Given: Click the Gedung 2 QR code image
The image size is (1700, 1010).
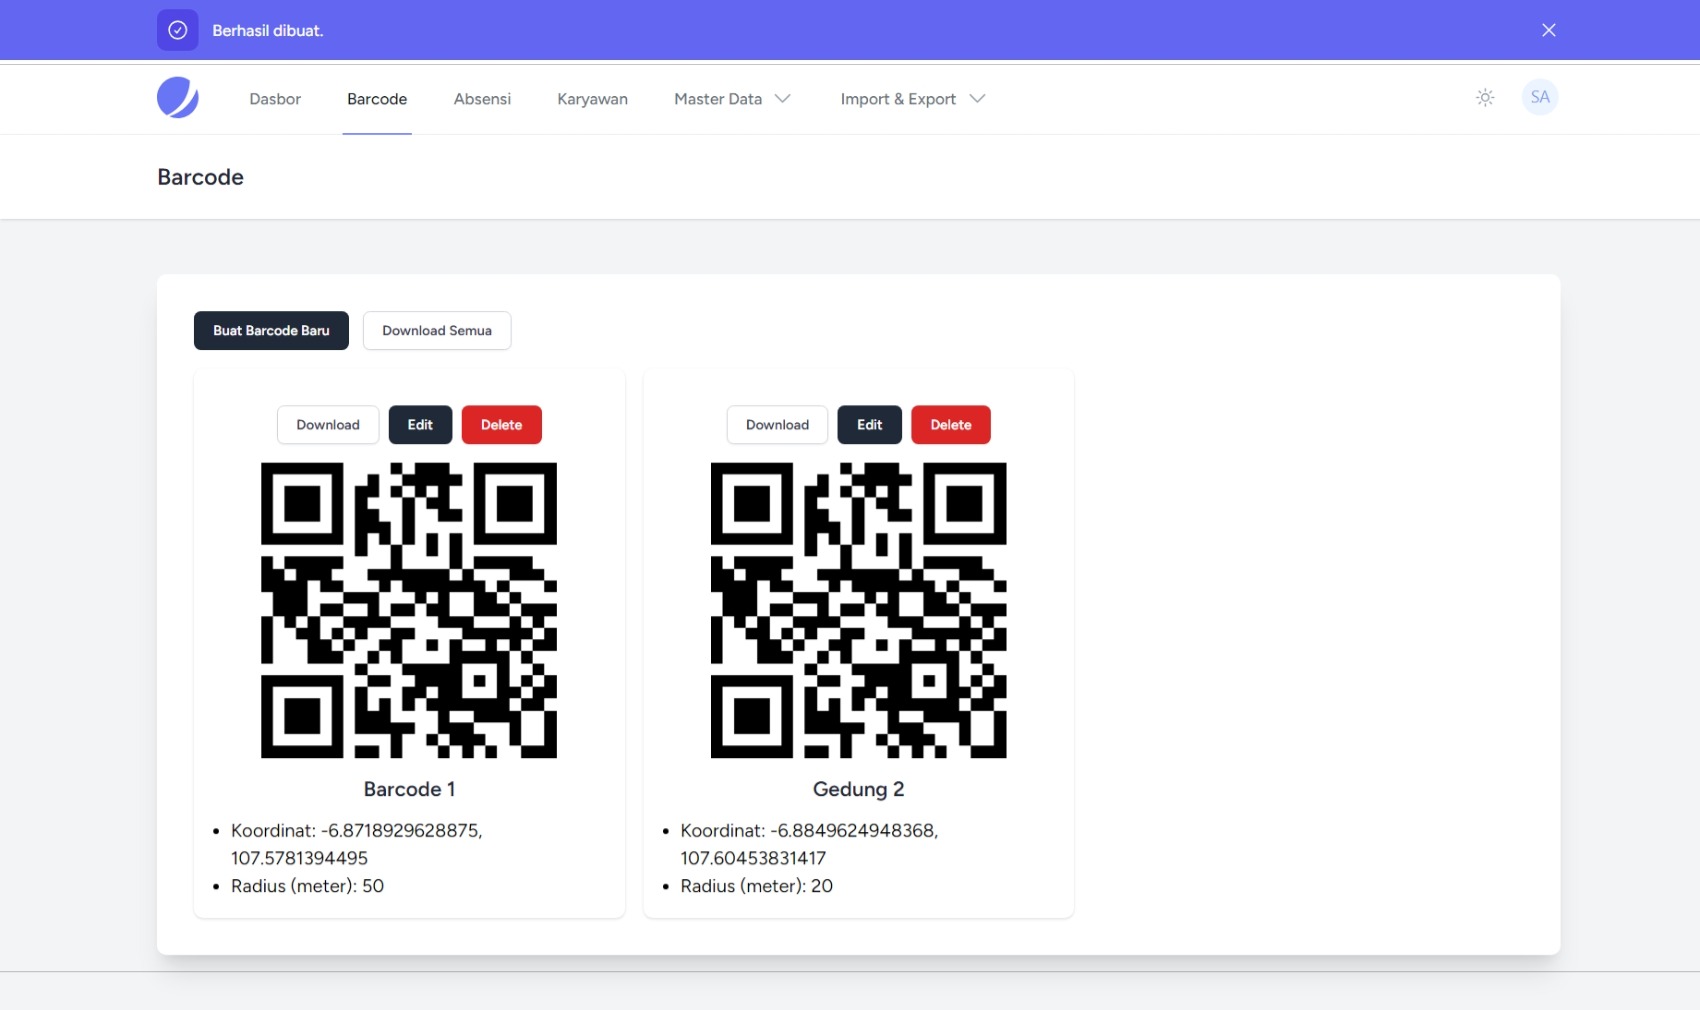Looking at the screenshot, I should pos(858,610).
